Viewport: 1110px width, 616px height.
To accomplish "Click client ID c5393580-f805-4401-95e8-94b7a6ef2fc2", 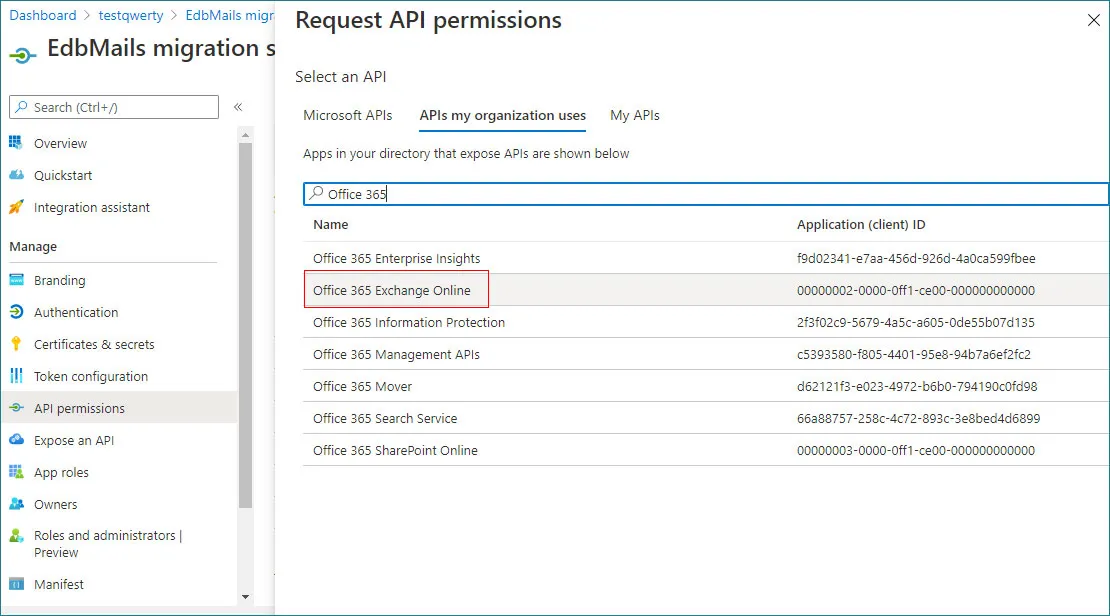I will pos(914,354).
